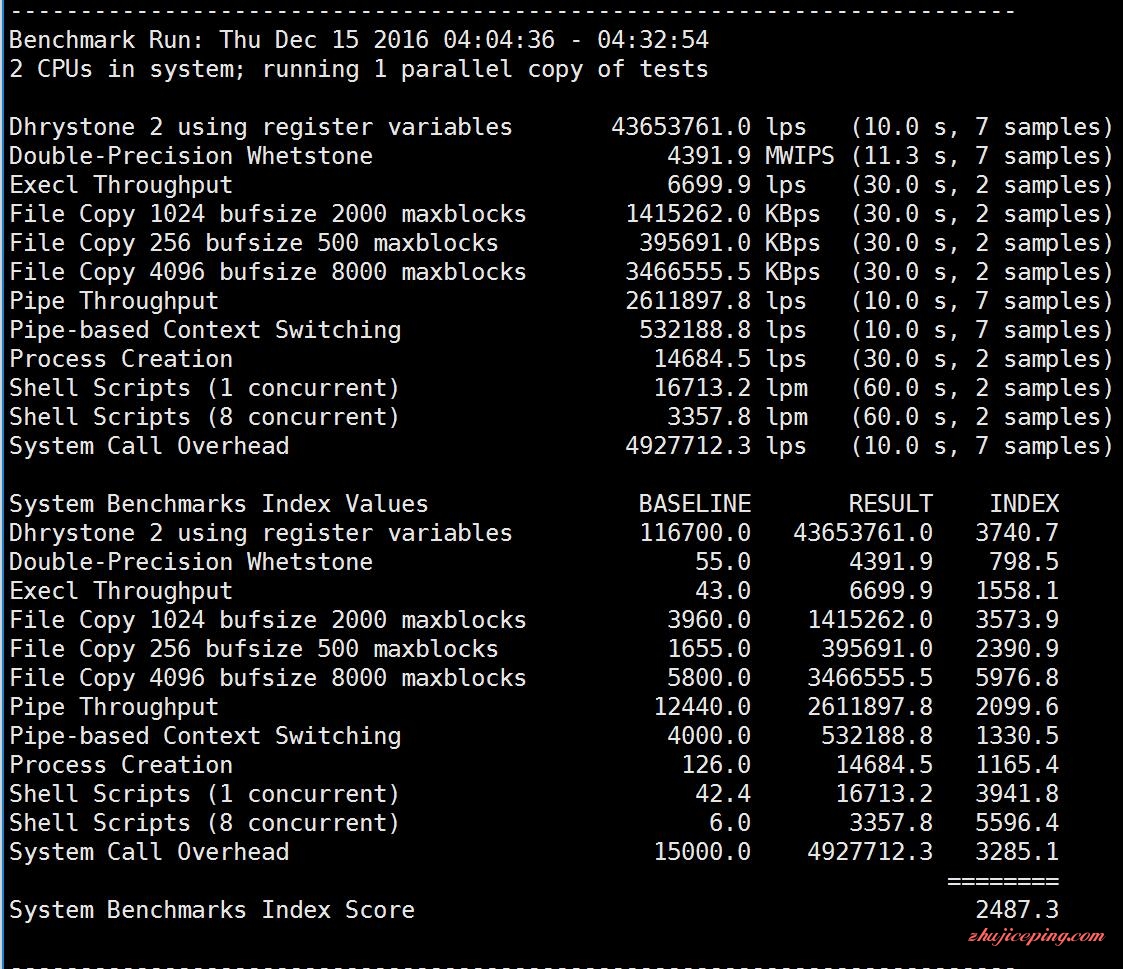
Task: Click the Dhrystone index value 3740.7
Action: tap(1016, 533)
